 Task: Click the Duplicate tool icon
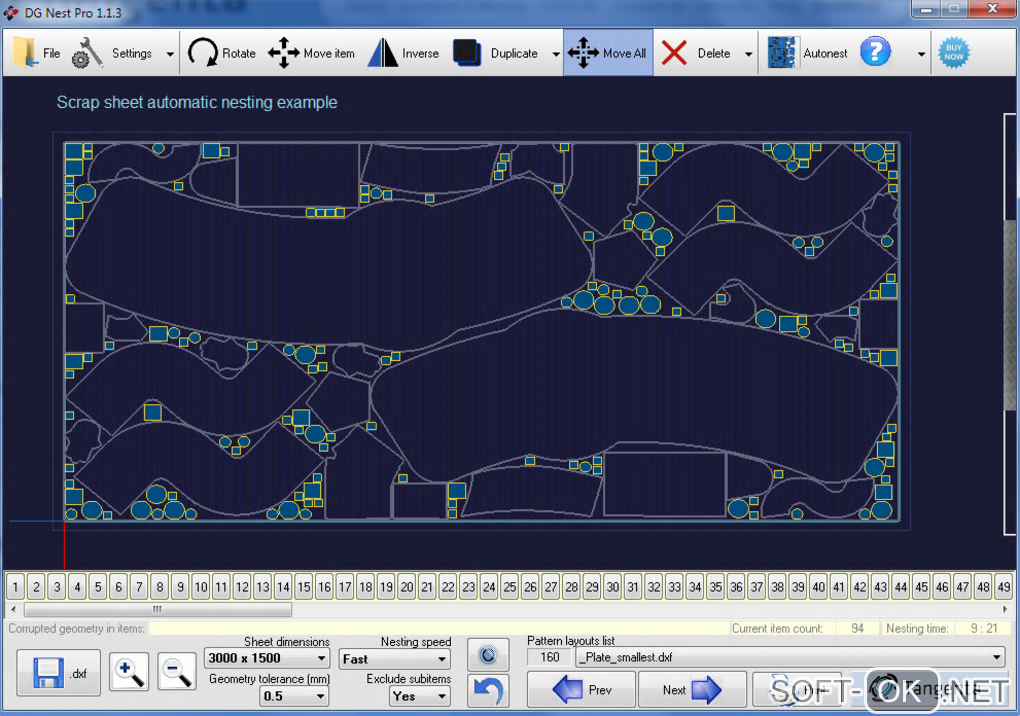(x=468, y=53)
